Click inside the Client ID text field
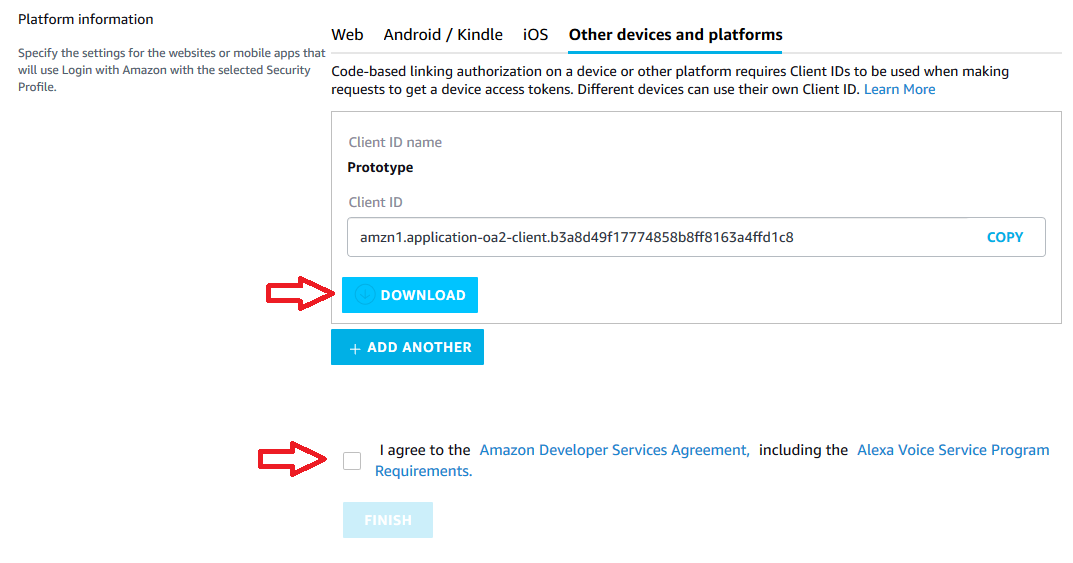 (x=650, y=238)
